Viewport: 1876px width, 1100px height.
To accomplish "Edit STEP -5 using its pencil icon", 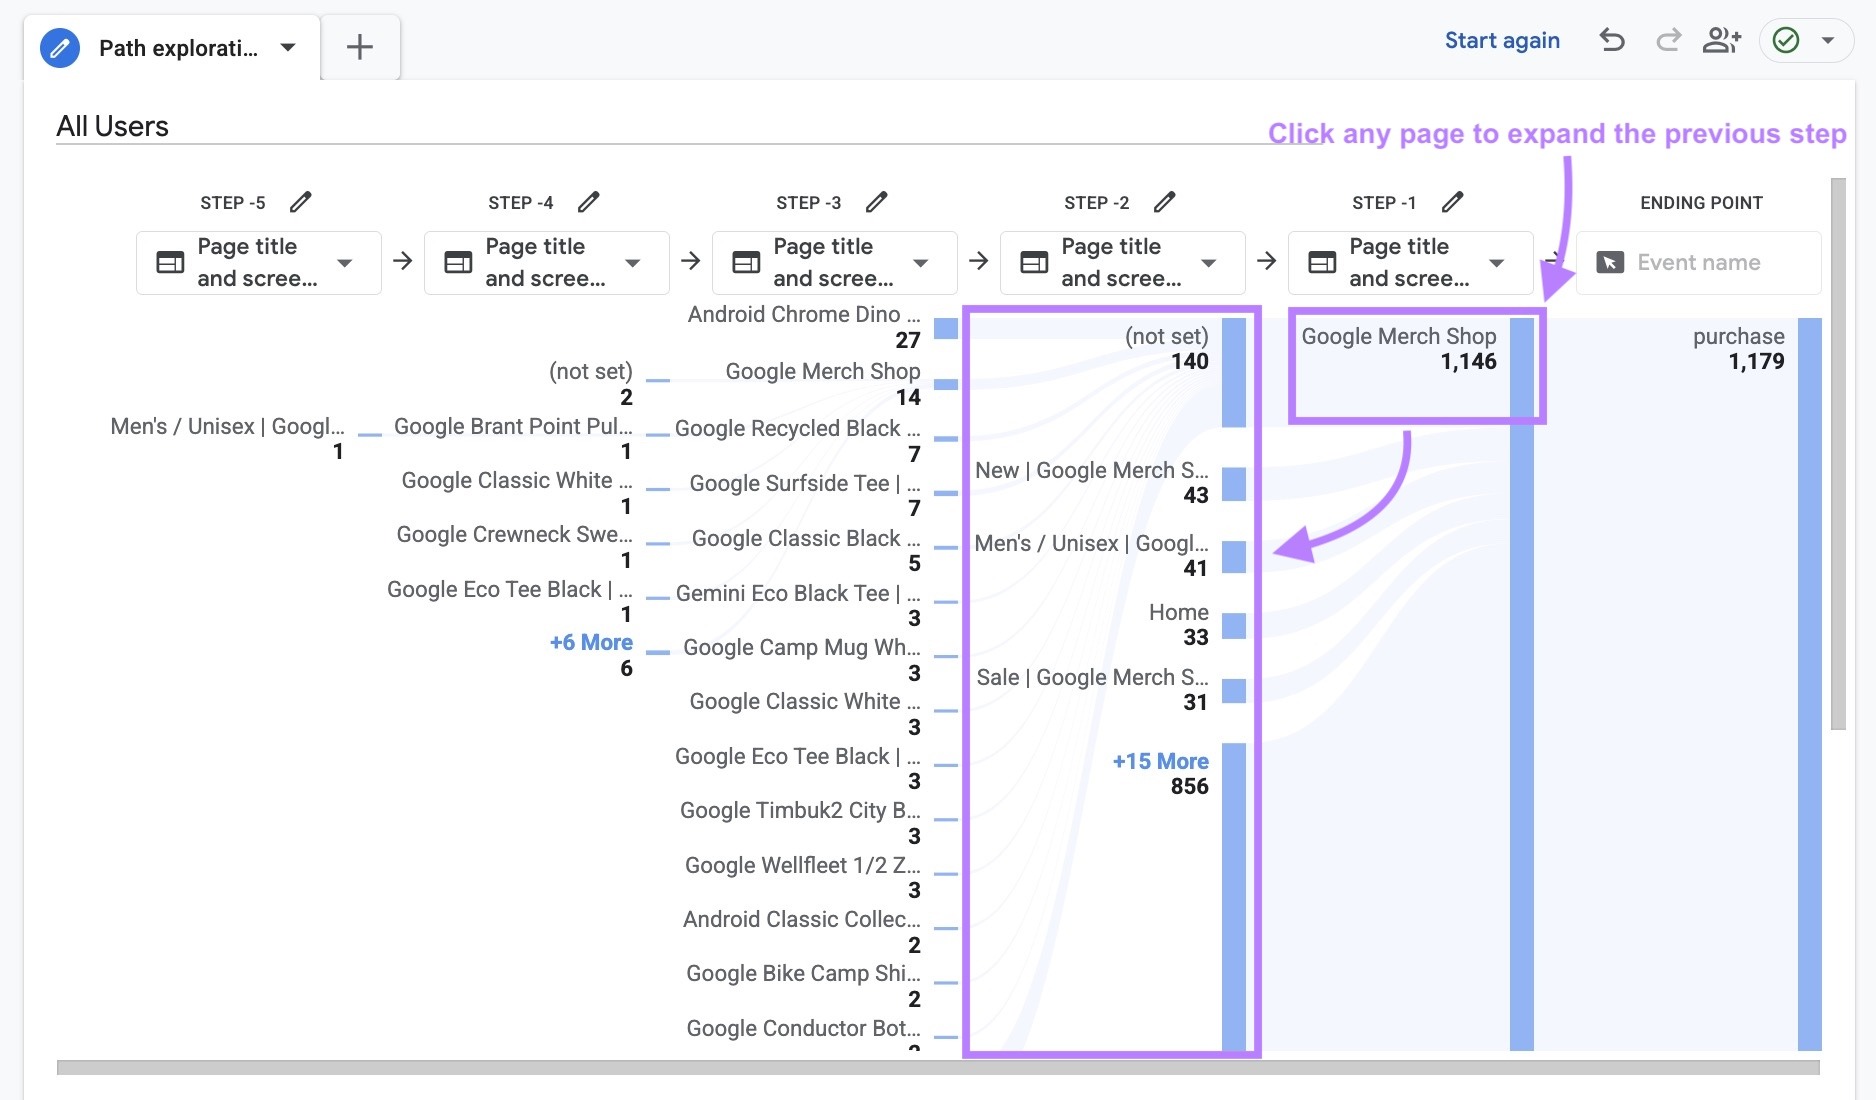I will click(300, 202).
